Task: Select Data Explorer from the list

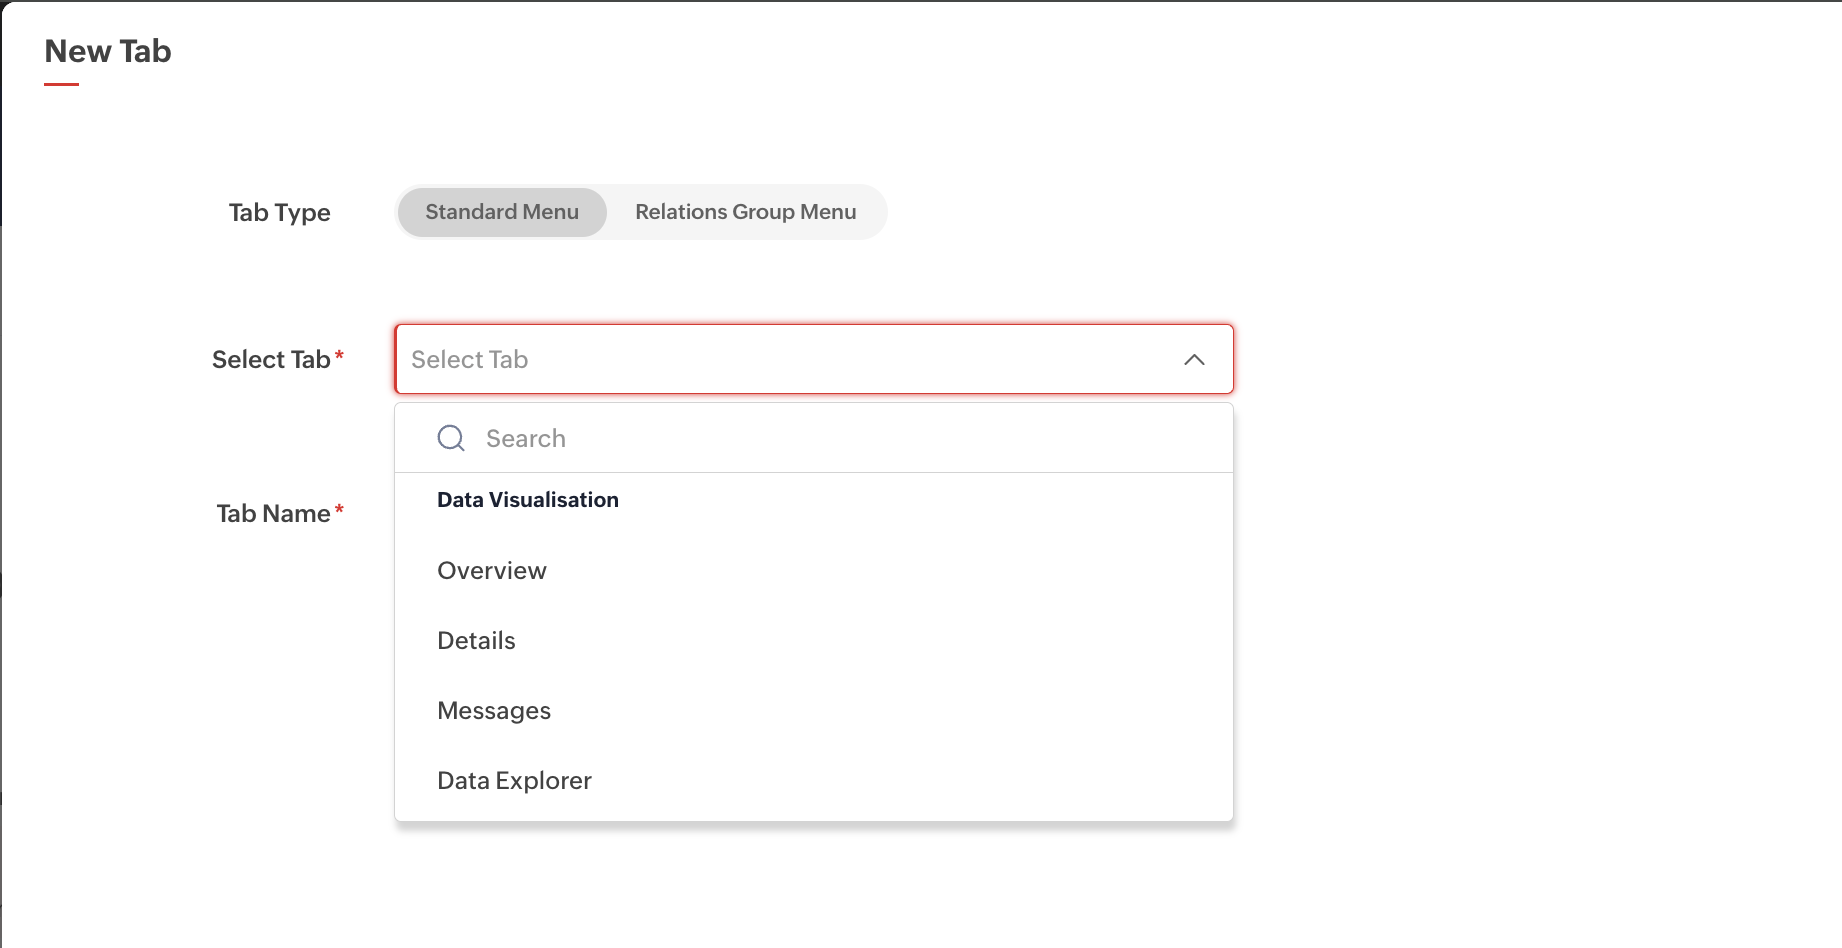Action: point(514,781)
